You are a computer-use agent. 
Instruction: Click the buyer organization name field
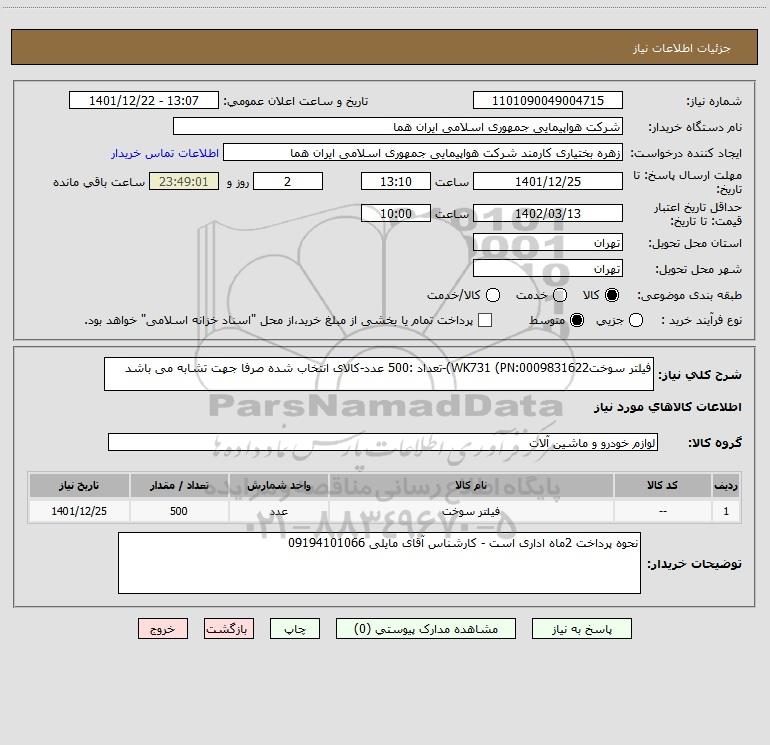398,127
